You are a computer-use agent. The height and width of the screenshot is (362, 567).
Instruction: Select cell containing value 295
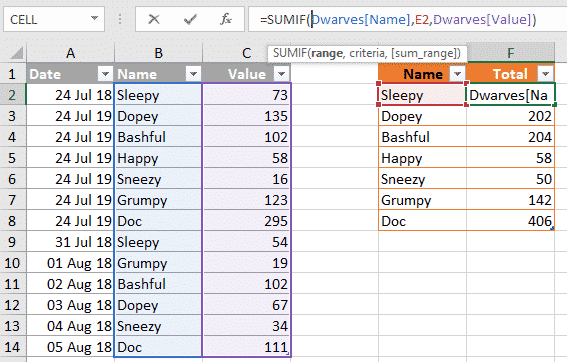point(247,221)
